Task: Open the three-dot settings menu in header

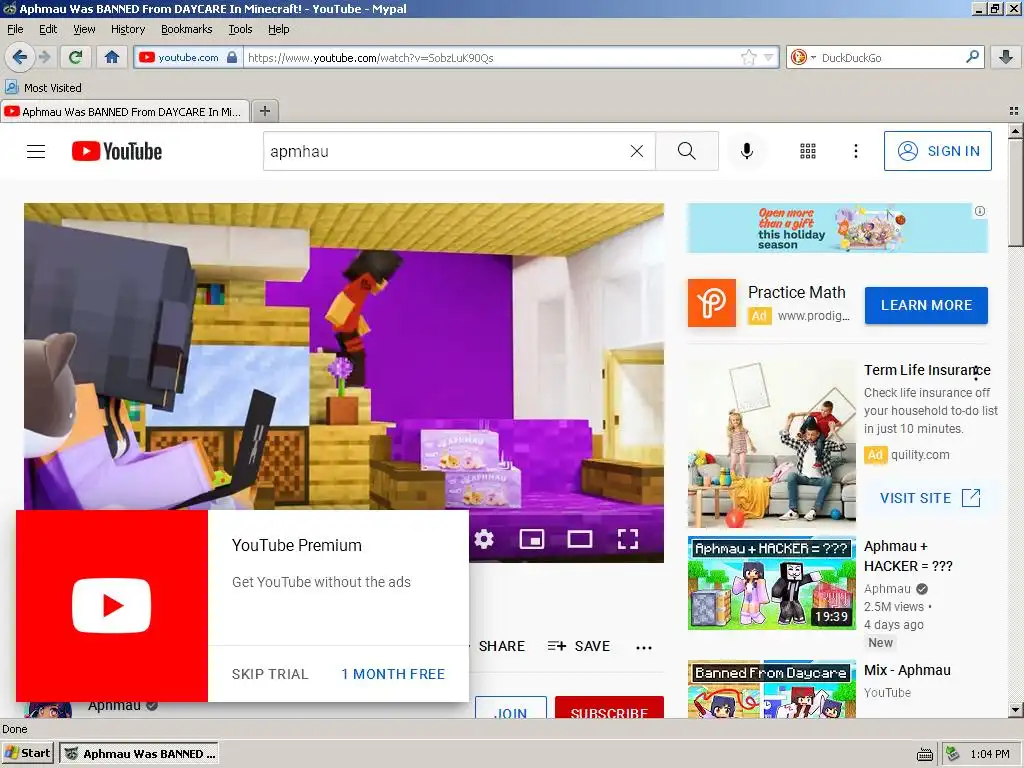Action: coord(856,152)
